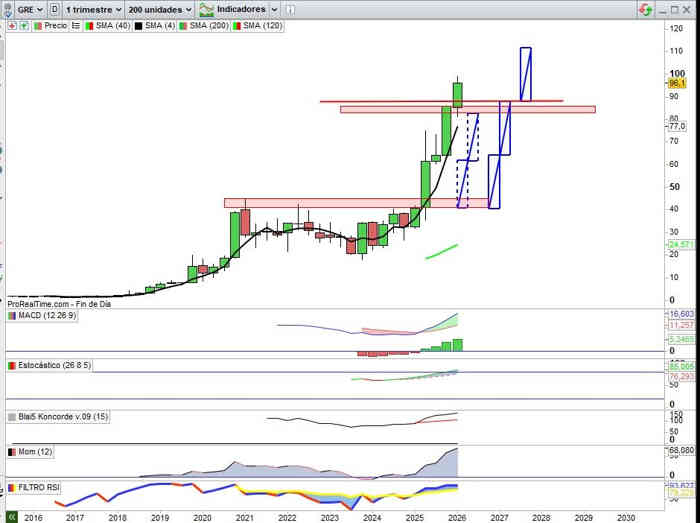Open the Estocástico (26 8 5) panel label
The image size is (700, 523).
[56, 366]
